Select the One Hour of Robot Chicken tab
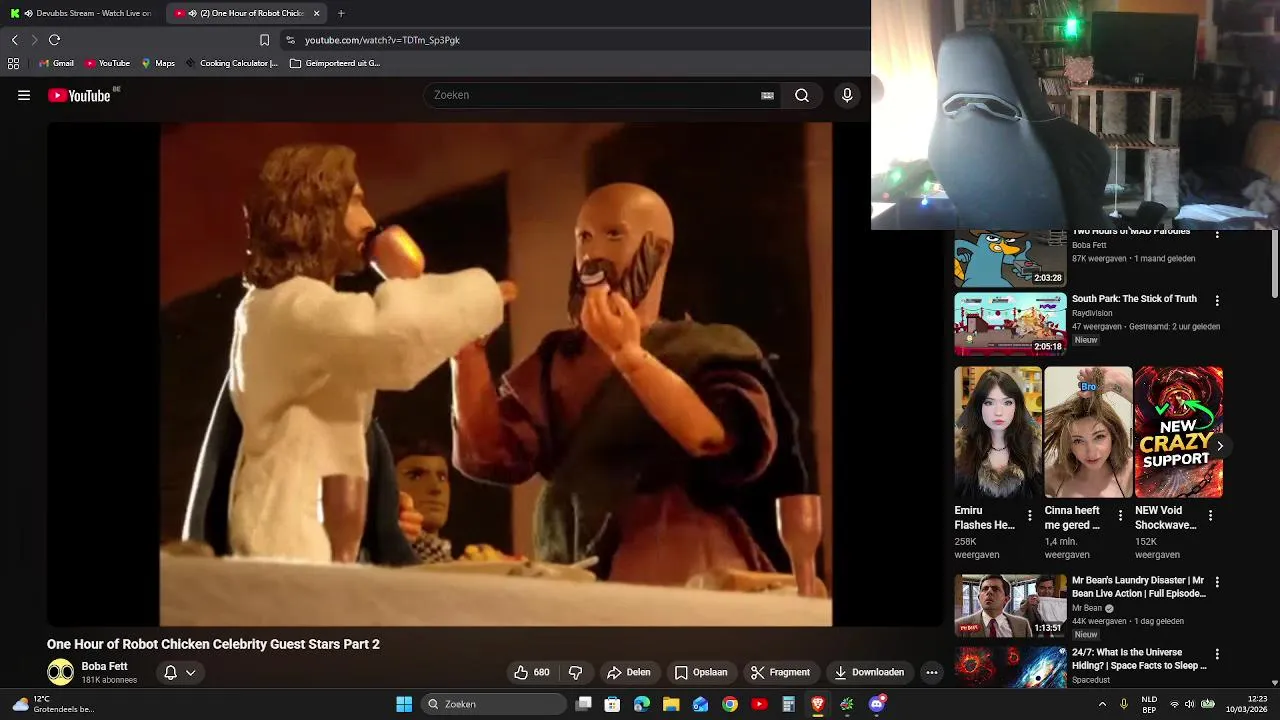Screen dimensions: 1280x720 pos(245,13)
